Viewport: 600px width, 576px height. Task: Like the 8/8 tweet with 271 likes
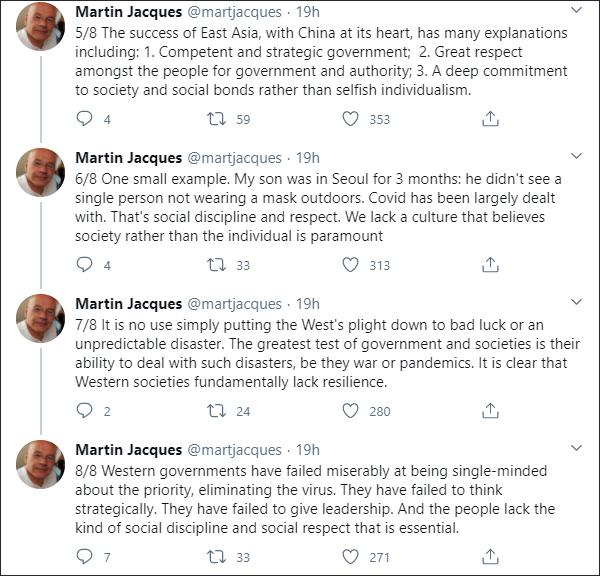coord(350,557)
